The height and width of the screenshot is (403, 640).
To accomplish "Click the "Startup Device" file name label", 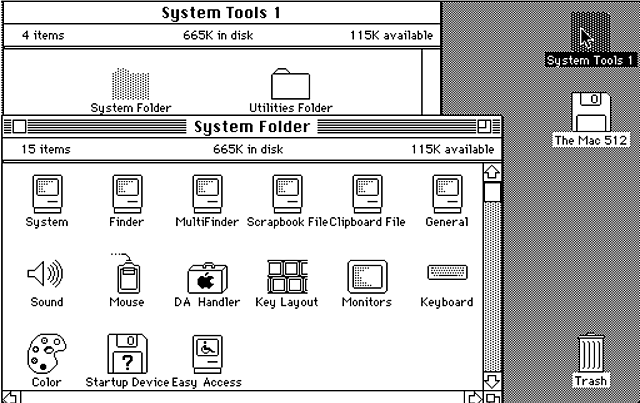I will click(x=127, y=382).
